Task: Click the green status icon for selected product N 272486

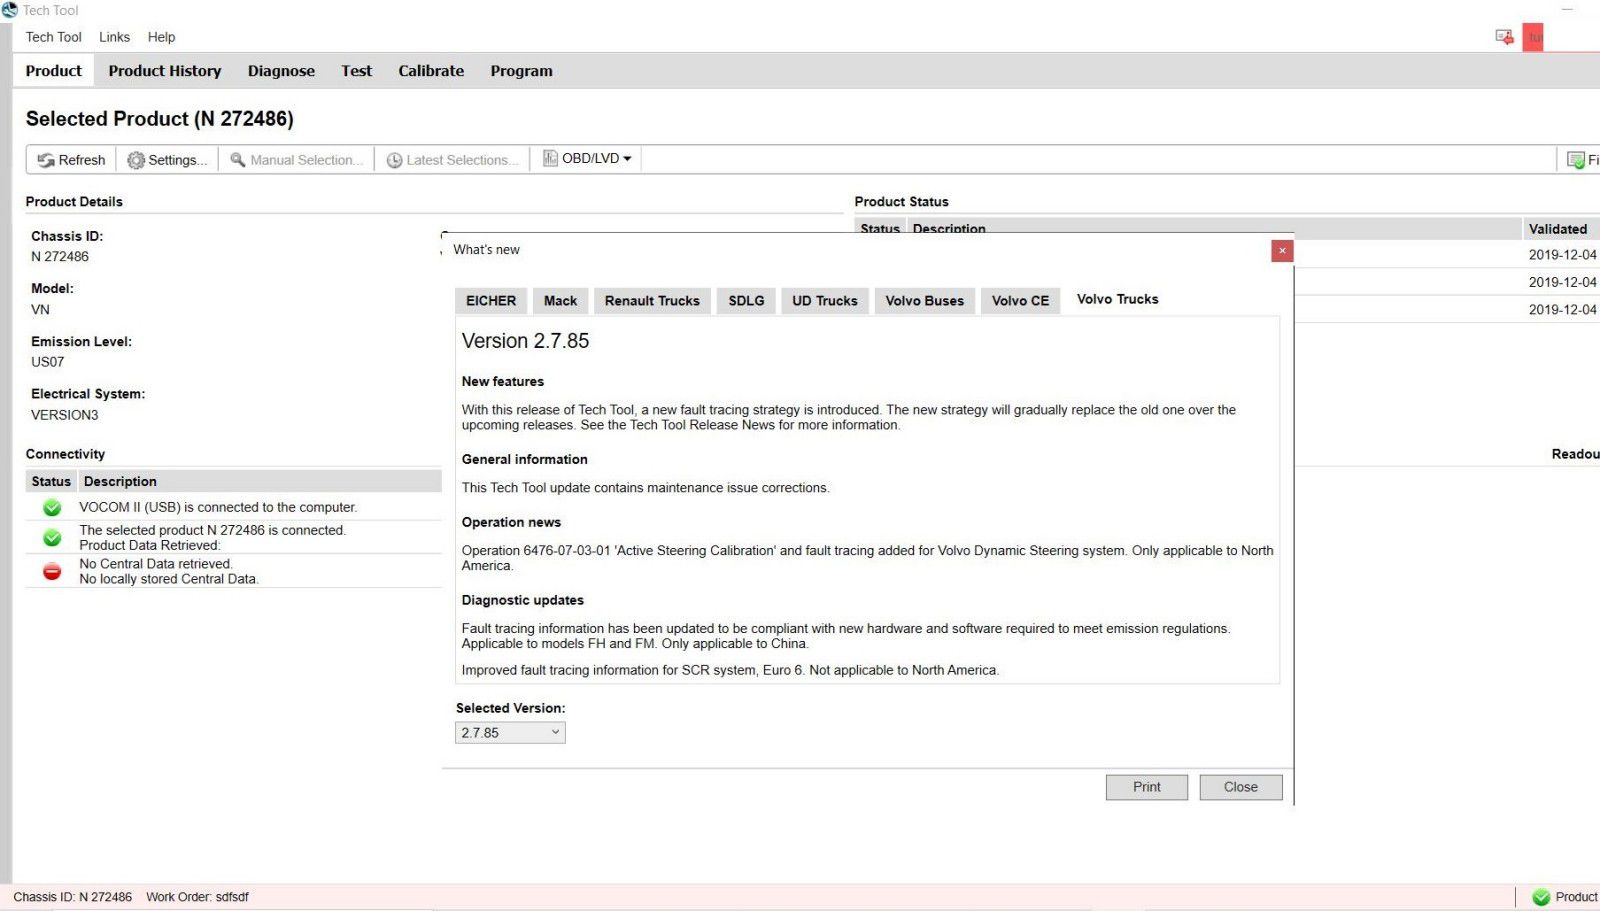Action: click(x=50, y=537)
